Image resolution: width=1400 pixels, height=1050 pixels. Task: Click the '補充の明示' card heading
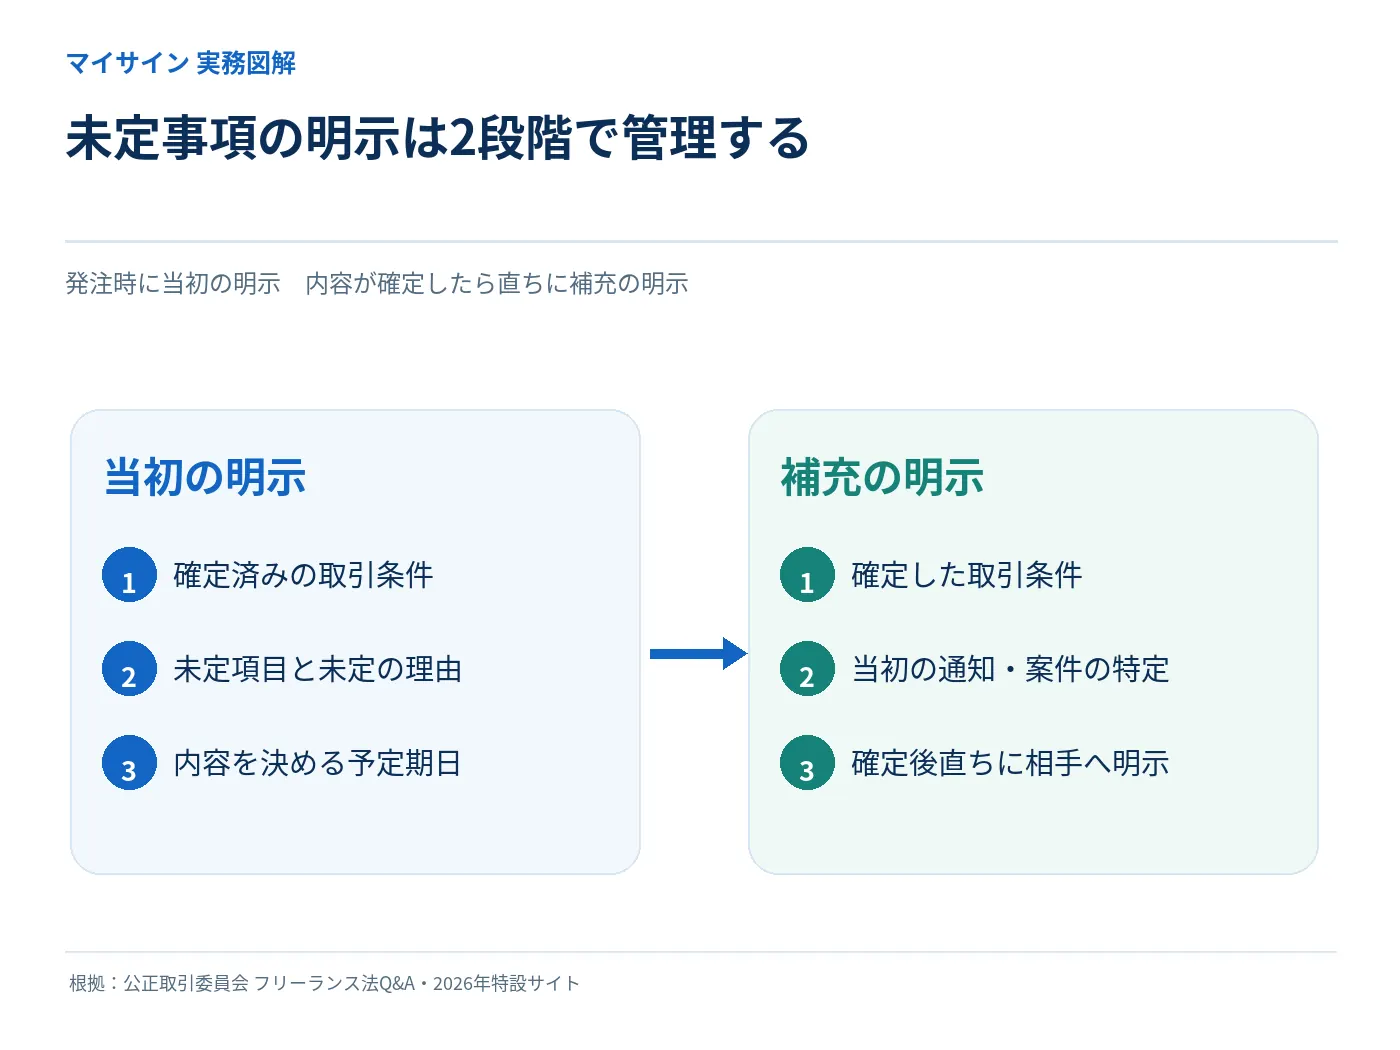tap(882, 477)
